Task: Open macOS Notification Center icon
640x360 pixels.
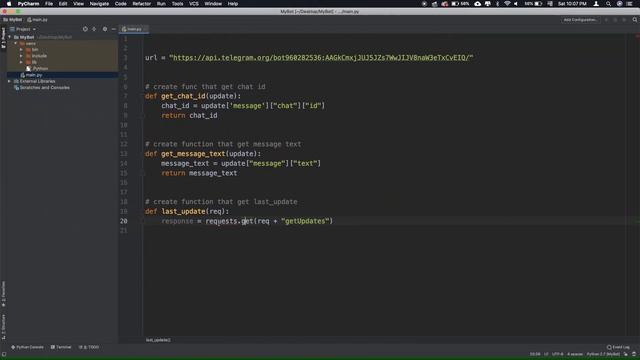Action: coord(629,4)
